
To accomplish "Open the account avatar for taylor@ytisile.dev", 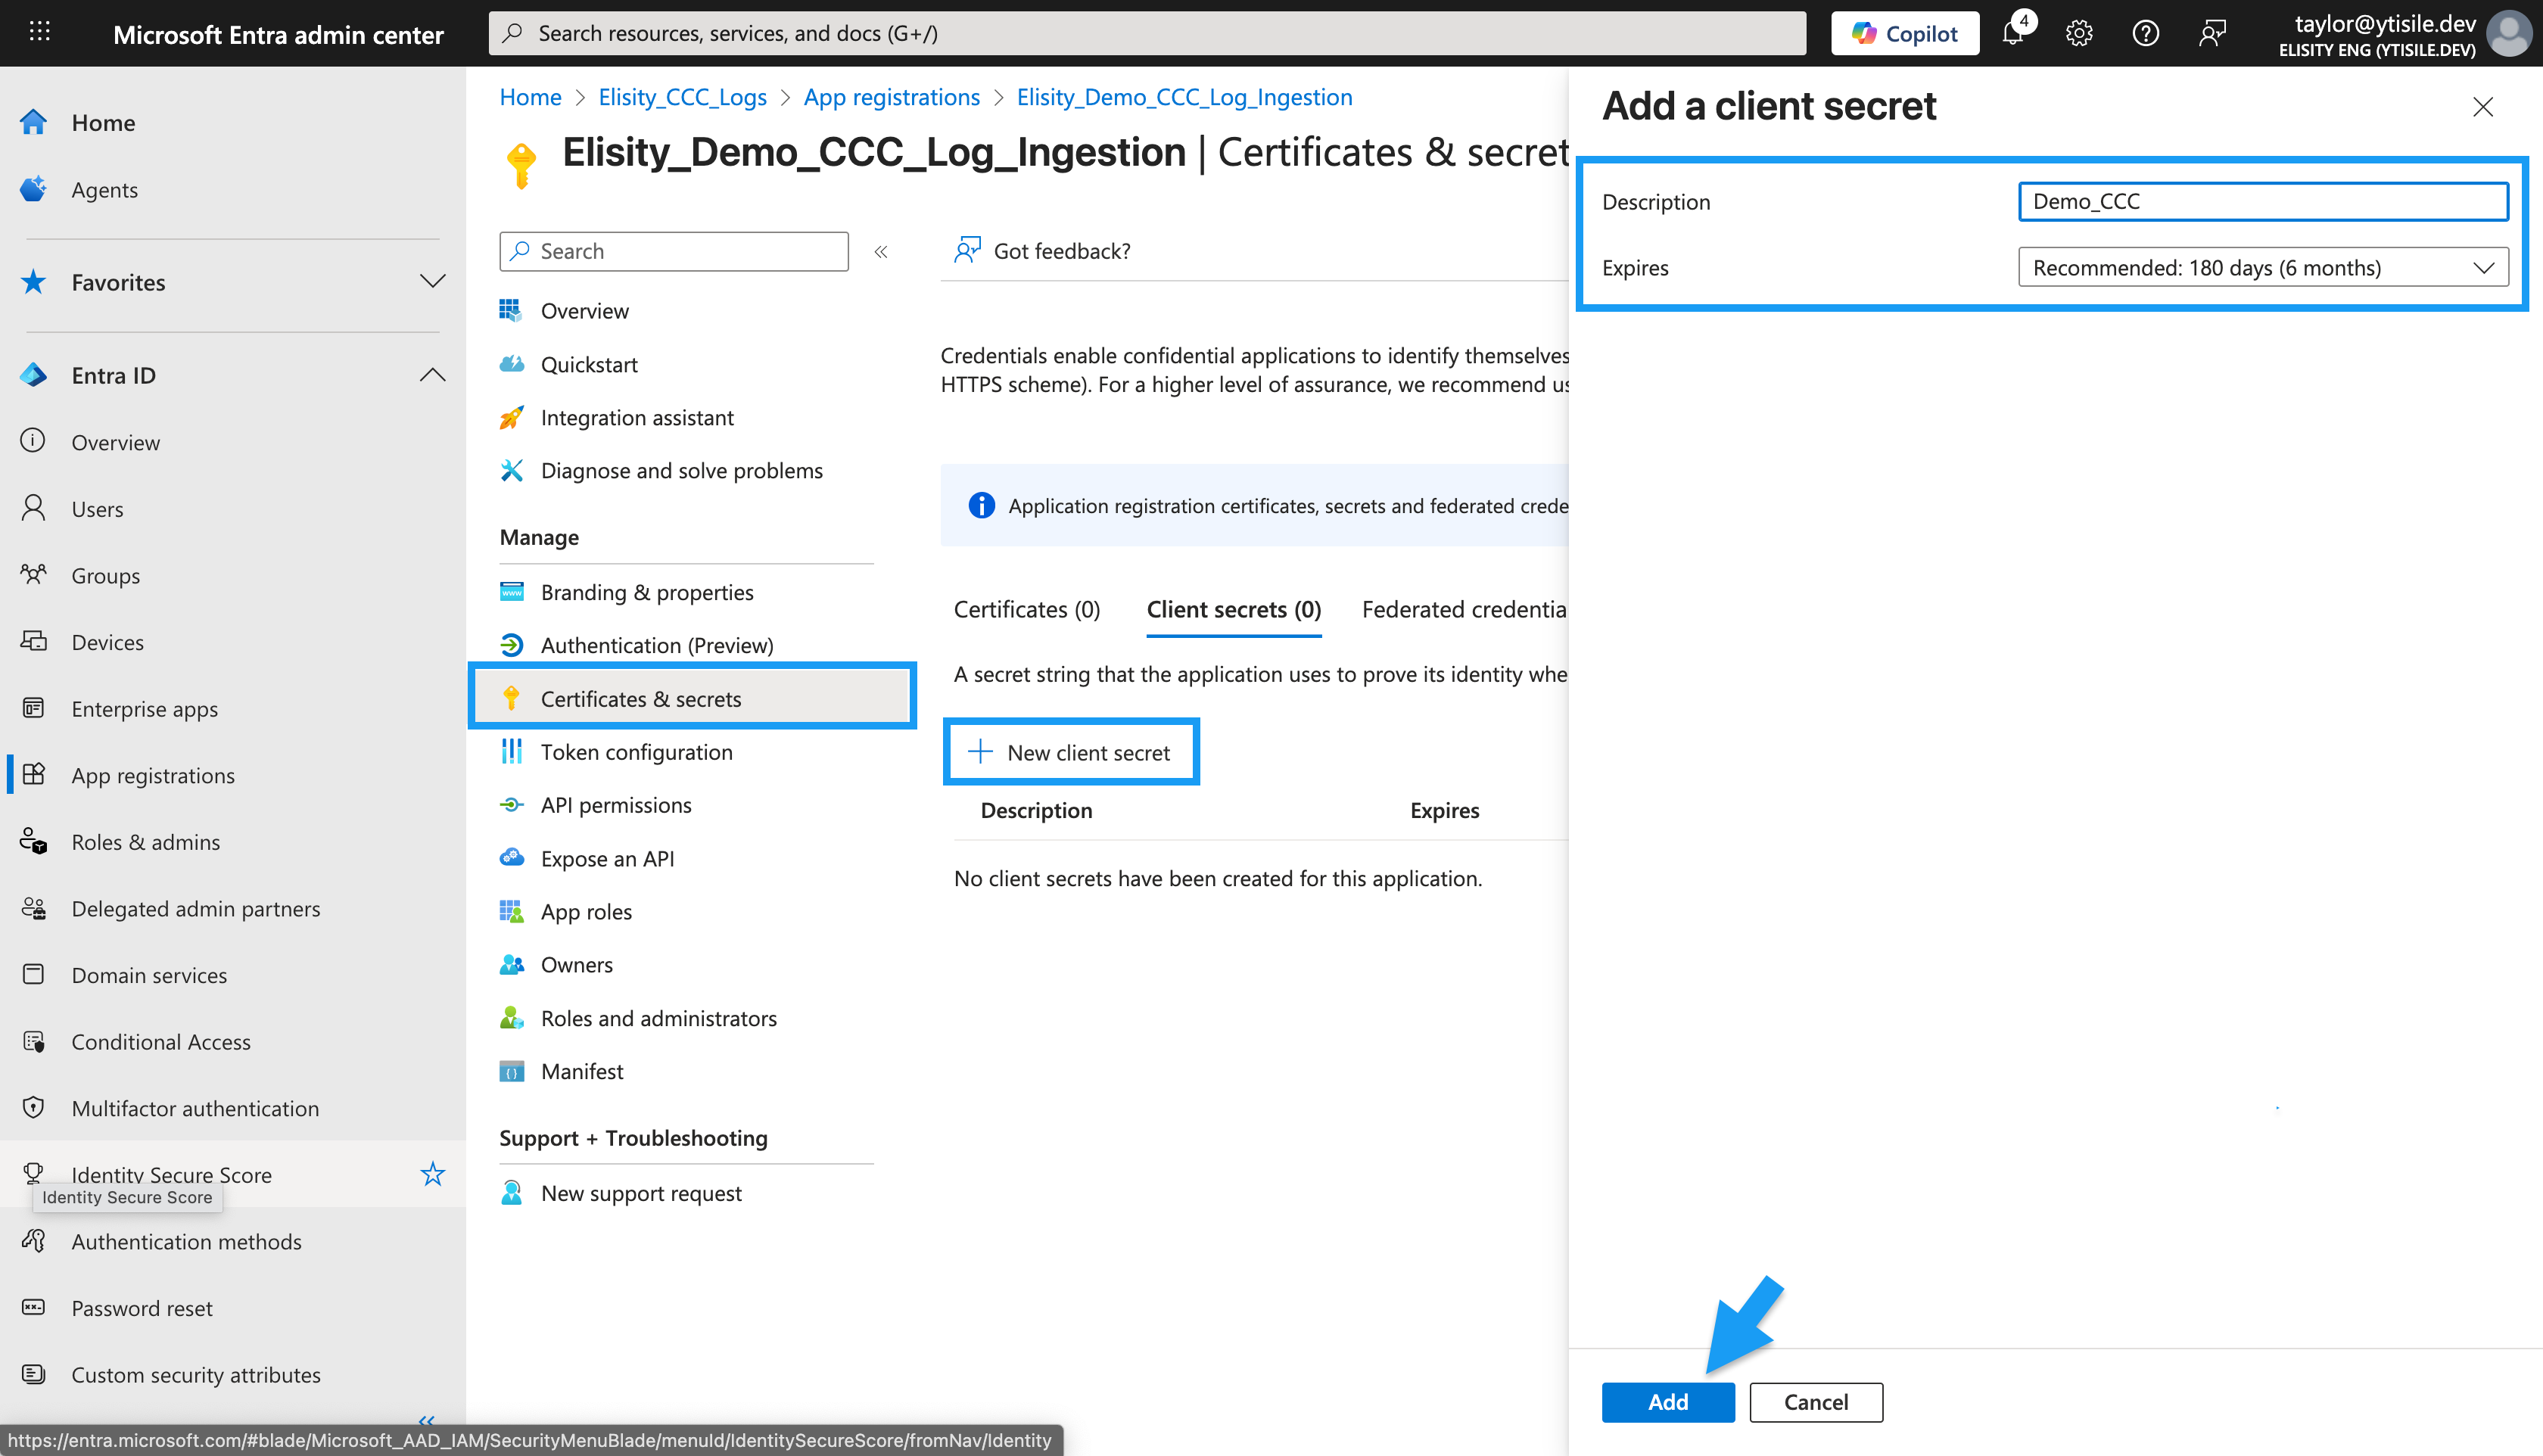I will [x=2508, y=33].
